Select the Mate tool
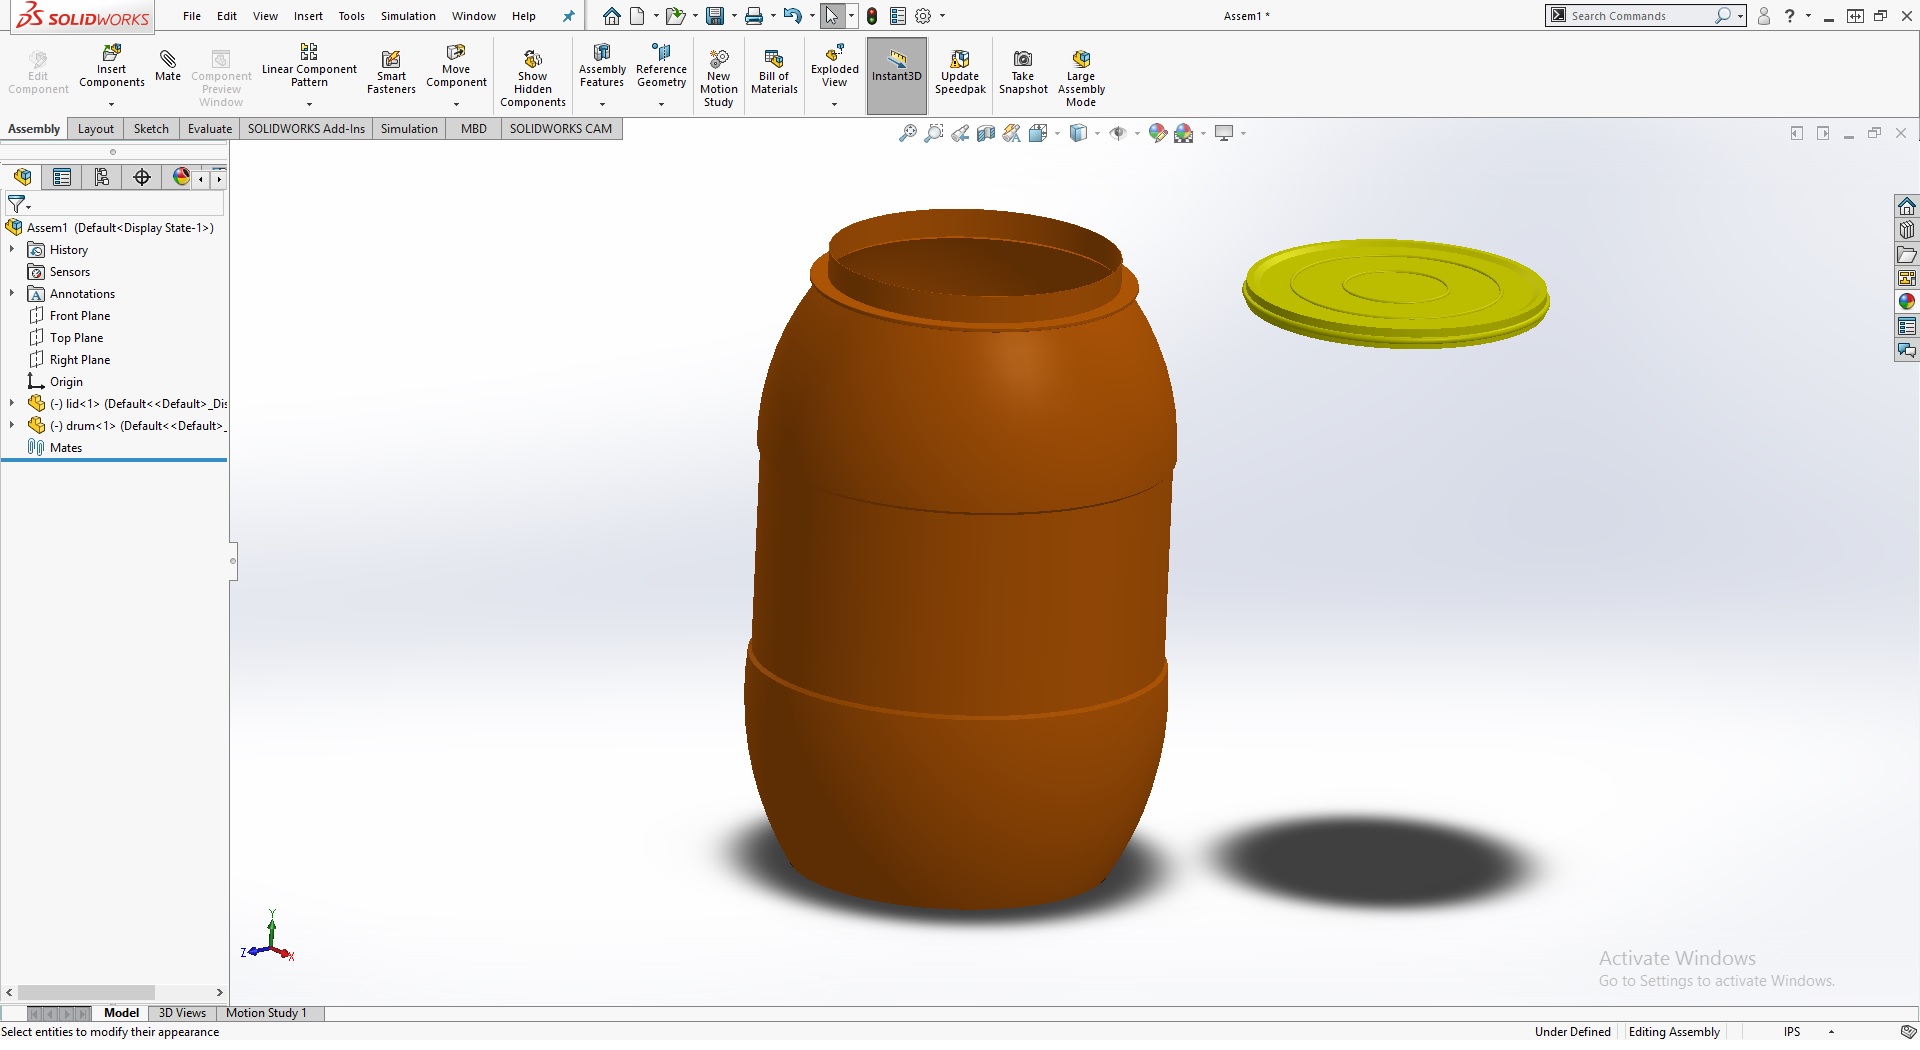 [x=168, y=62]
